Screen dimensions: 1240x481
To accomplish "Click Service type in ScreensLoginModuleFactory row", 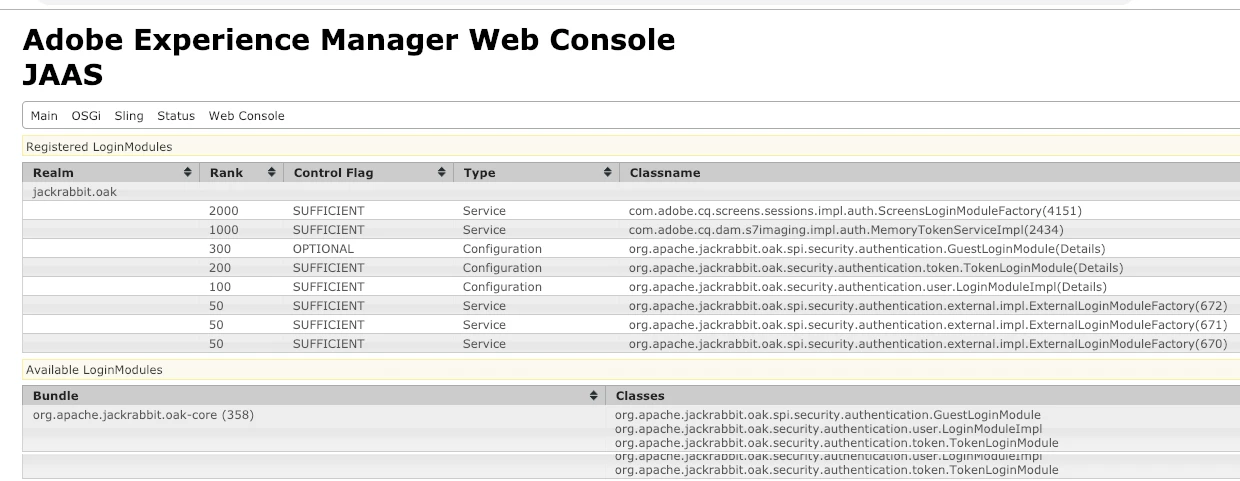I will pos(484,211).
